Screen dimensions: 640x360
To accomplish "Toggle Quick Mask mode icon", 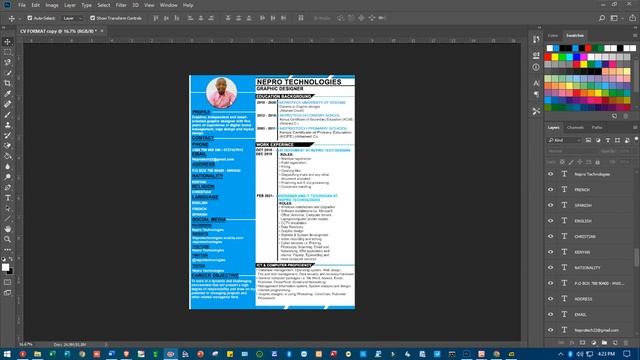I will pyautogui.click(x=7, y=282).
